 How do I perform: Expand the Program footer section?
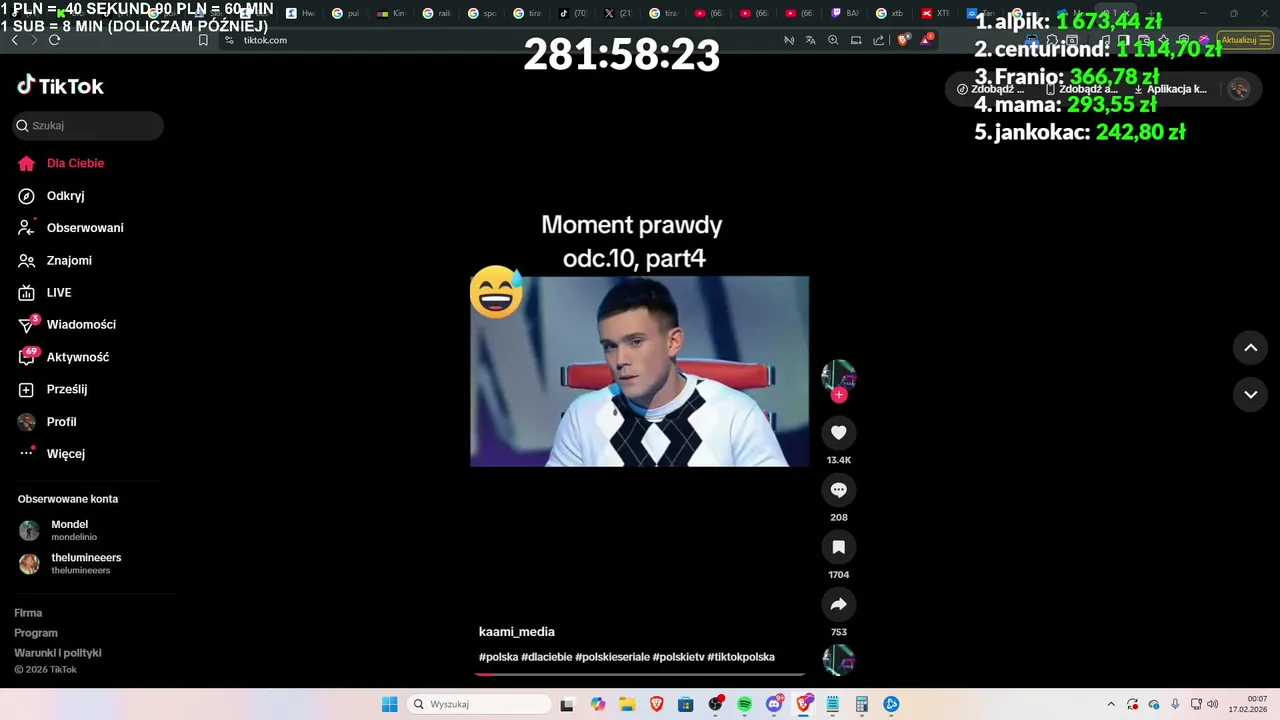(36, 633)
